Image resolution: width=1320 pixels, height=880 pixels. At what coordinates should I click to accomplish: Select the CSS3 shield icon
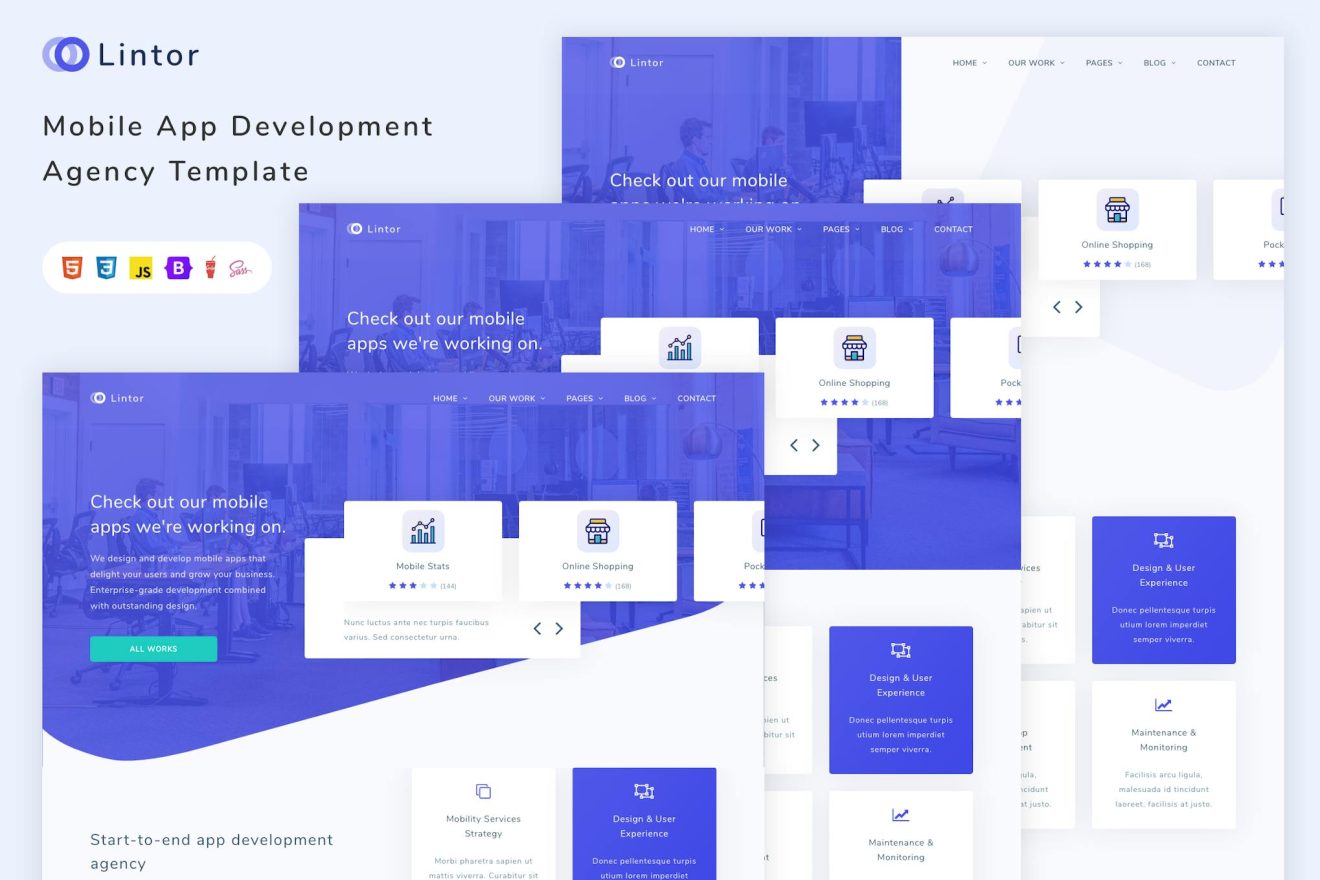107,267
